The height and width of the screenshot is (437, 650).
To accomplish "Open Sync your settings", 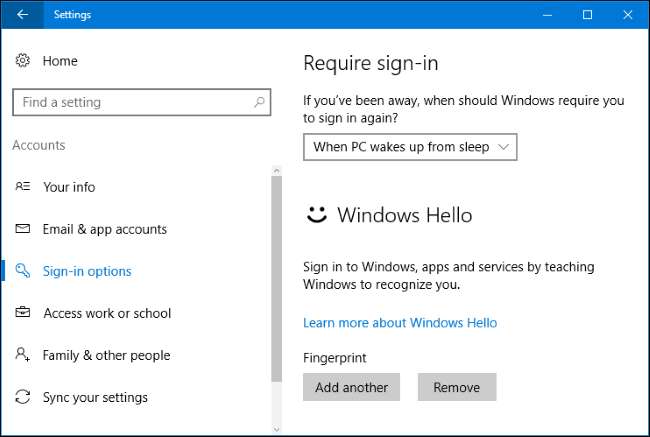I will pos(95,397).
